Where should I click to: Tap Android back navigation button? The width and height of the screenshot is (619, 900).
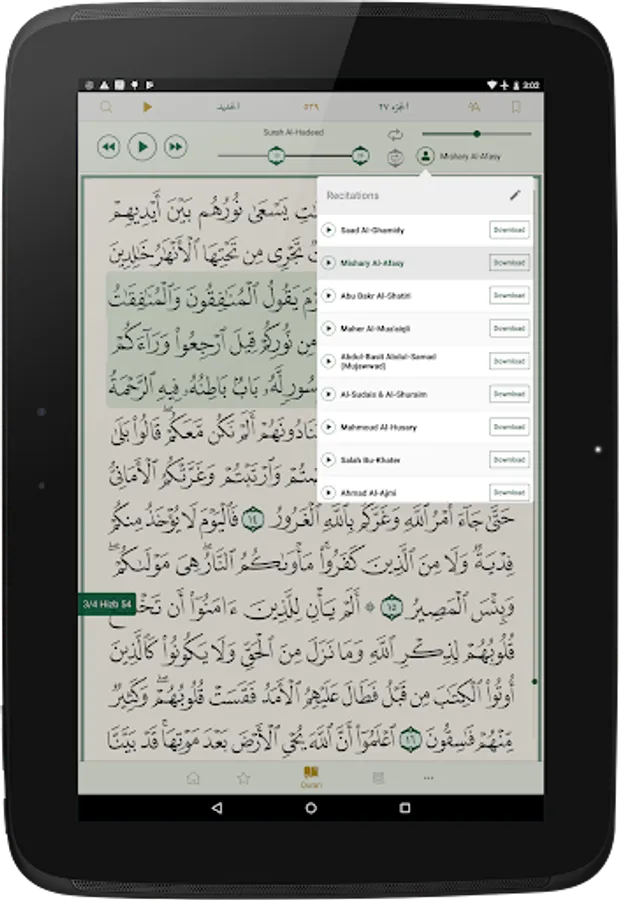pos(216,808)
